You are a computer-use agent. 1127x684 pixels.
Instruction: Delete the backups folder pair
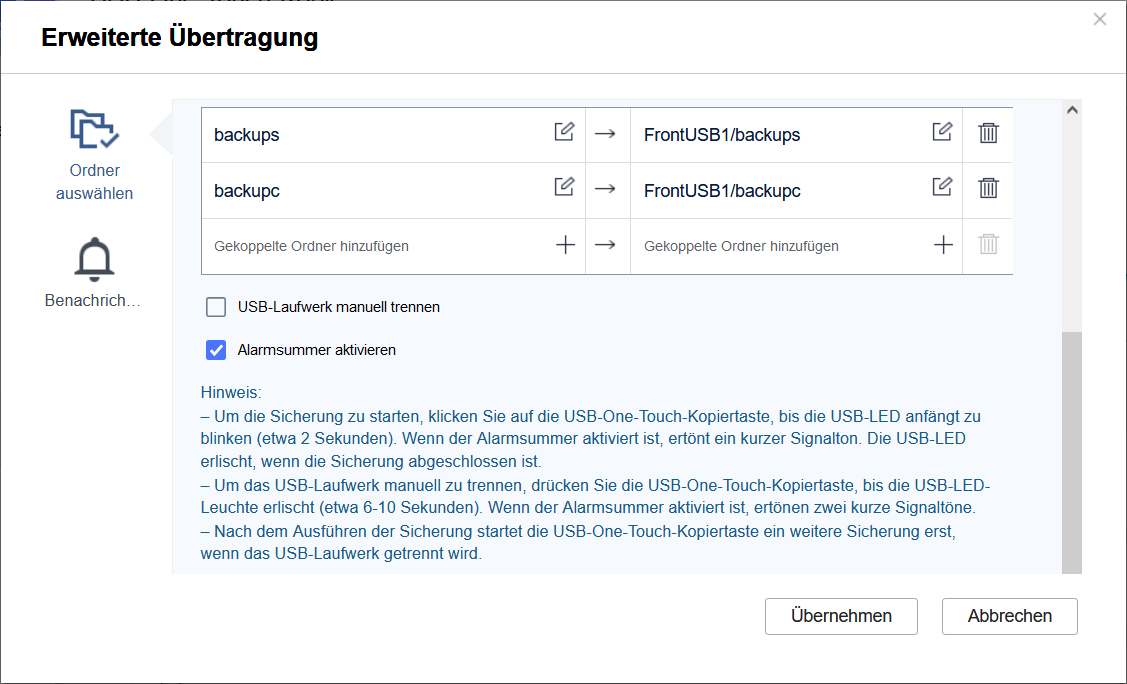[x=988, y=133]
